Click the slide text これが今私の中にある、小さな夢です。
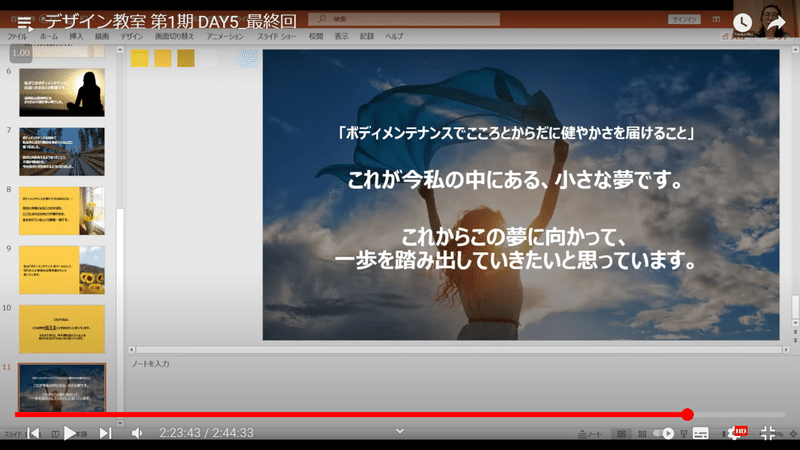This screenshot has height=450, width=800. 514,180
